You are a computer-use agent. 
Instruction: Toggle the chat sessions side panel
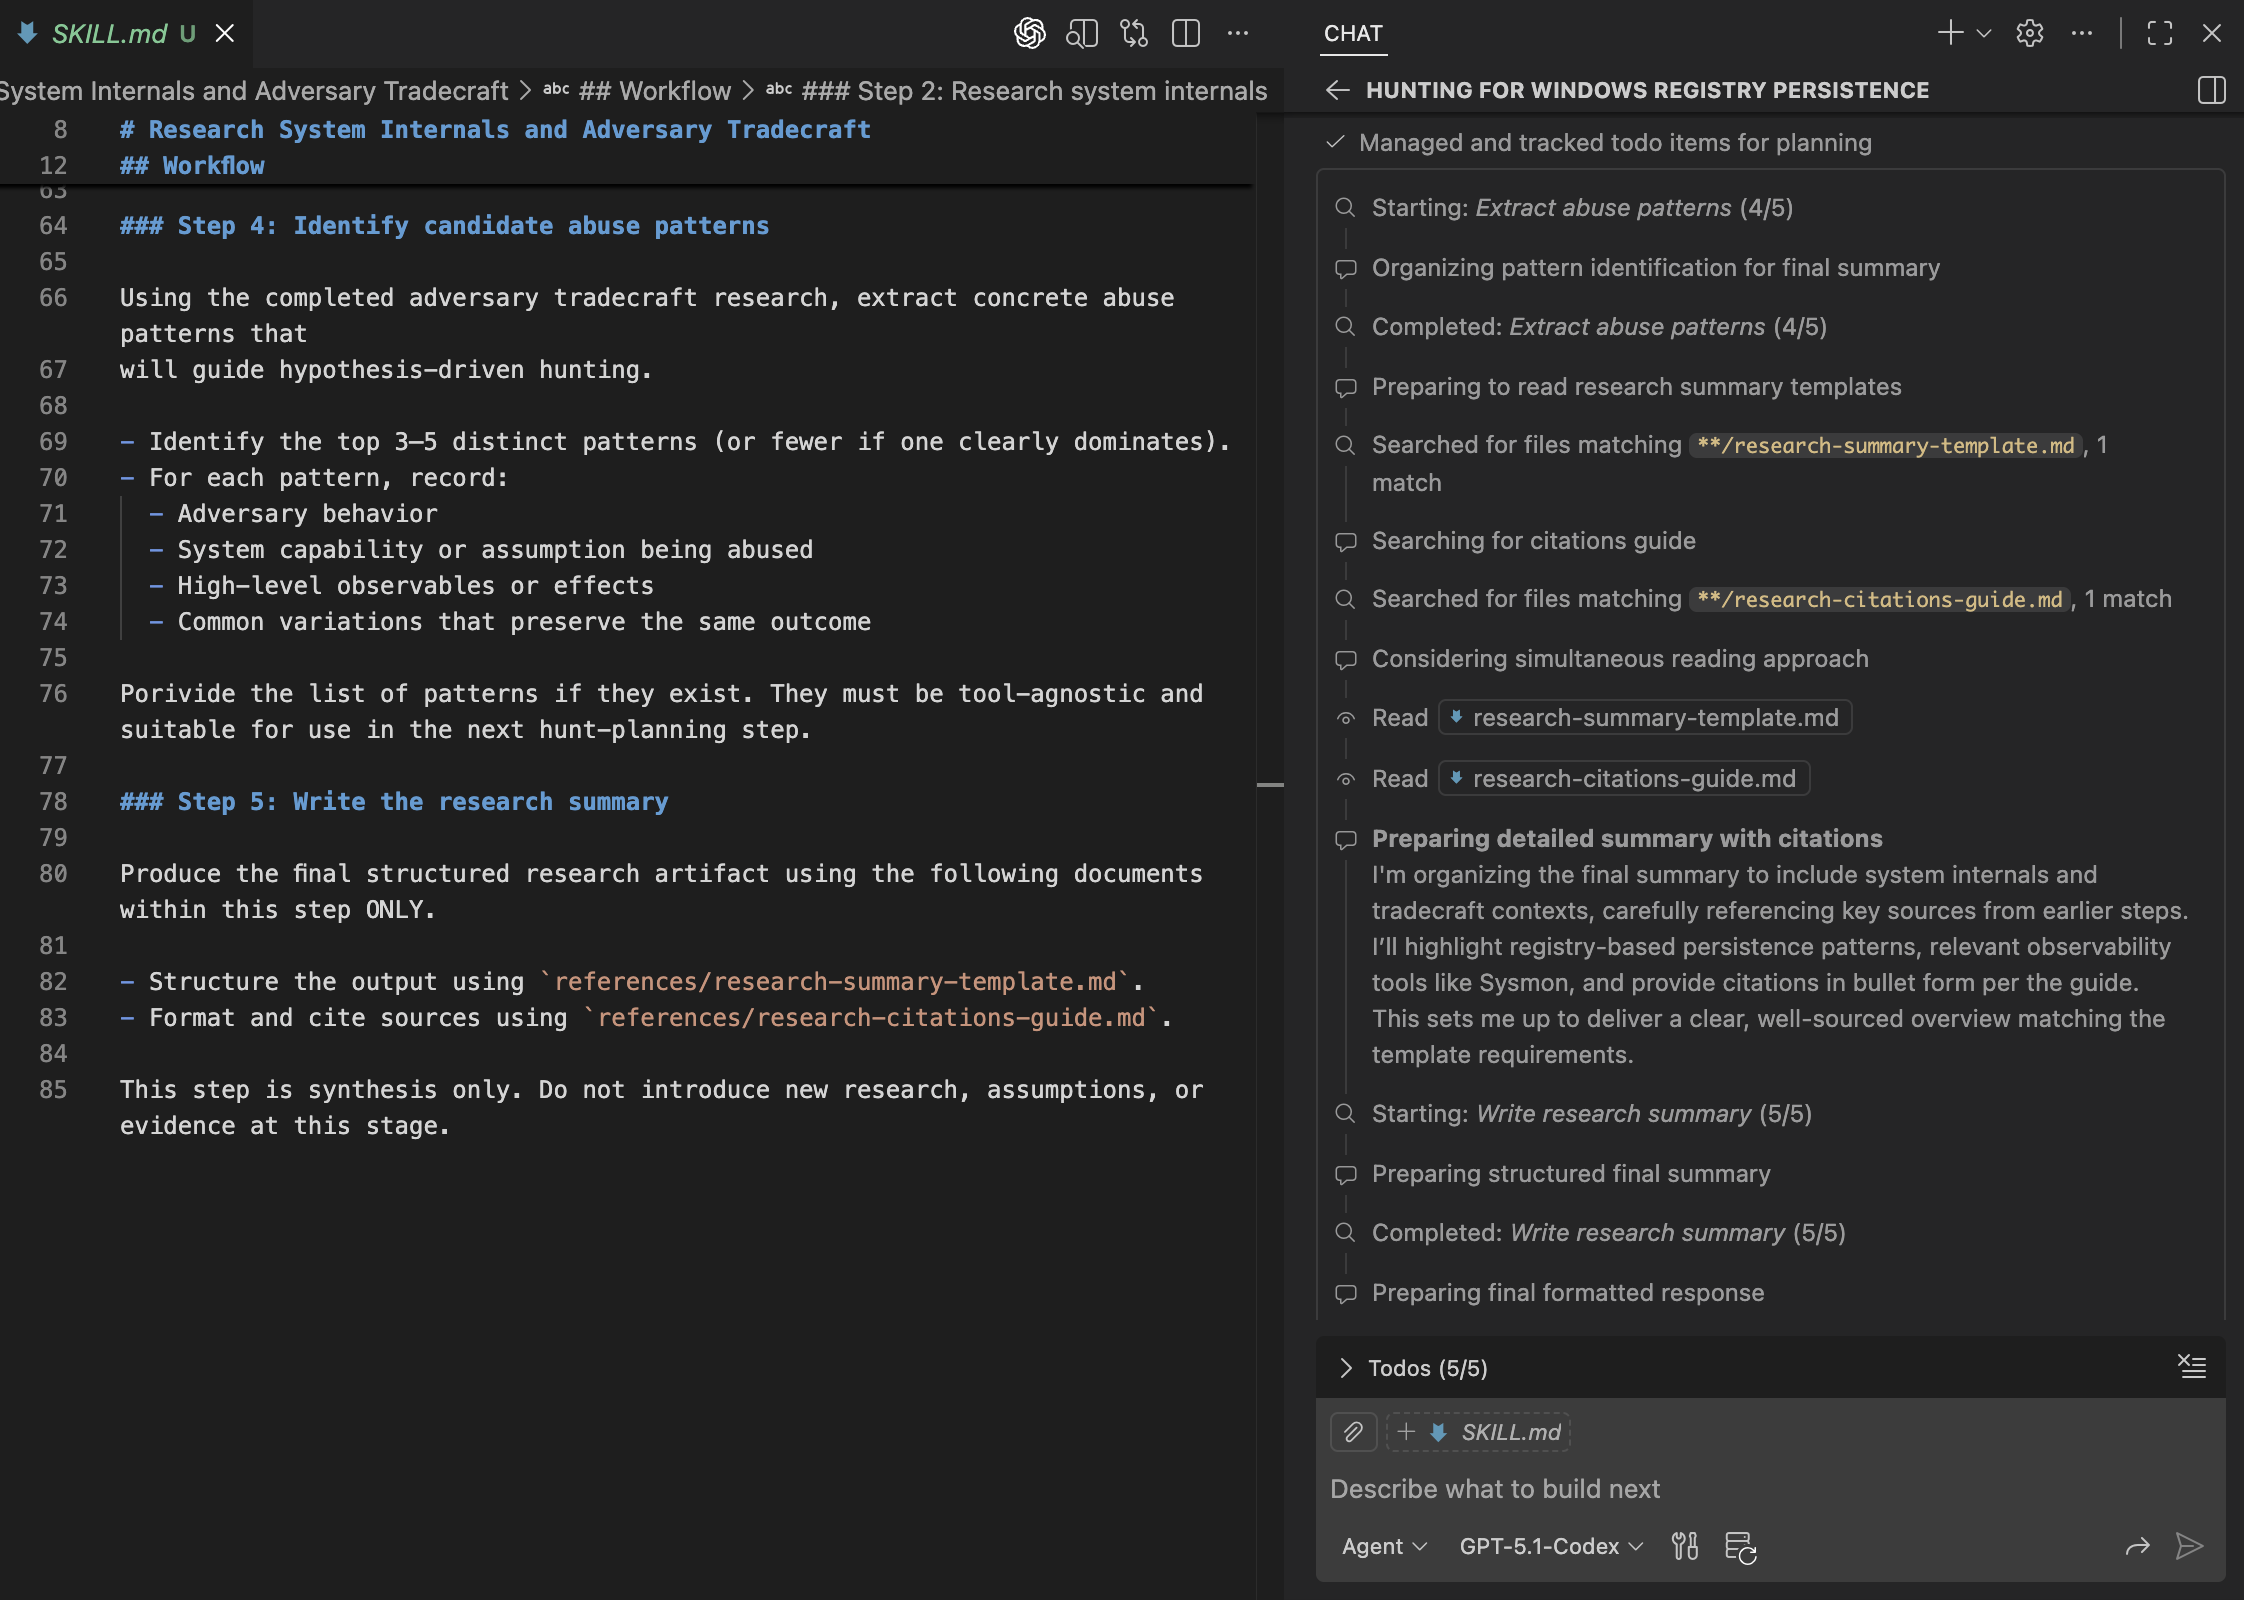click(2211, 90)
